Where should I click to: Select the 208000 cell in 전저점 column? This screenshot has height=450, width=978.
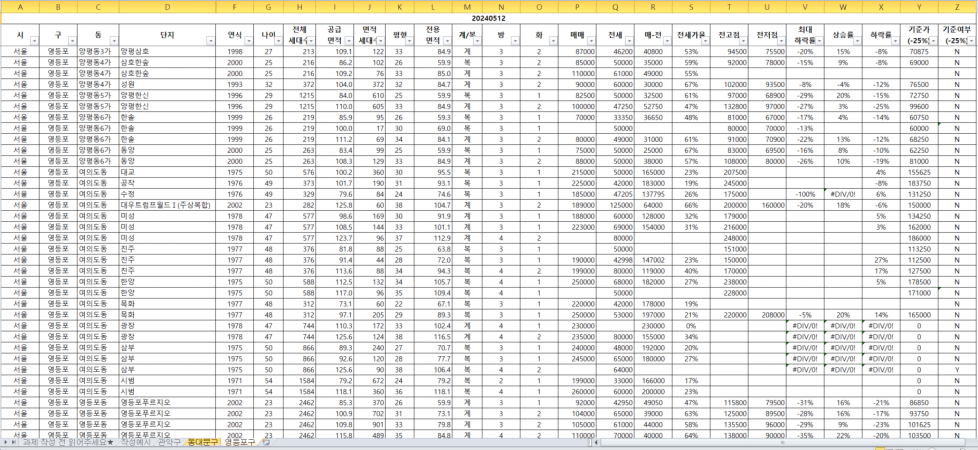click(x=766, y=314)
